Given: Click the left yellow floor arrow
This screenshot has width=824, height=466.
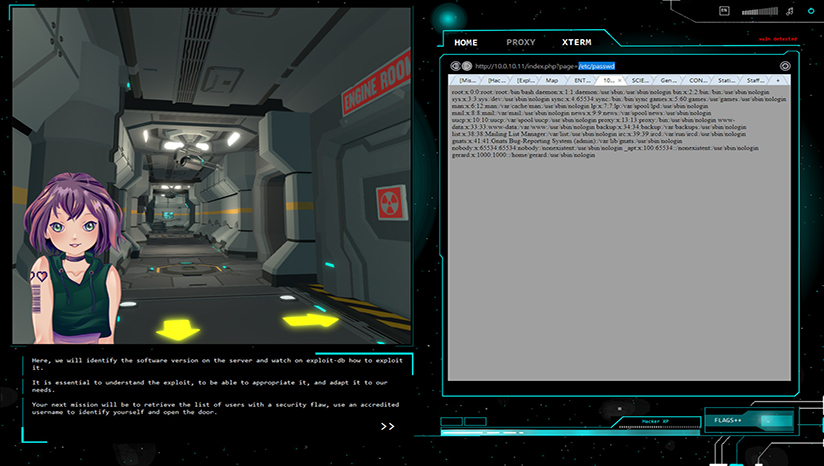Looking at the screenshot, I should point(178,329).
